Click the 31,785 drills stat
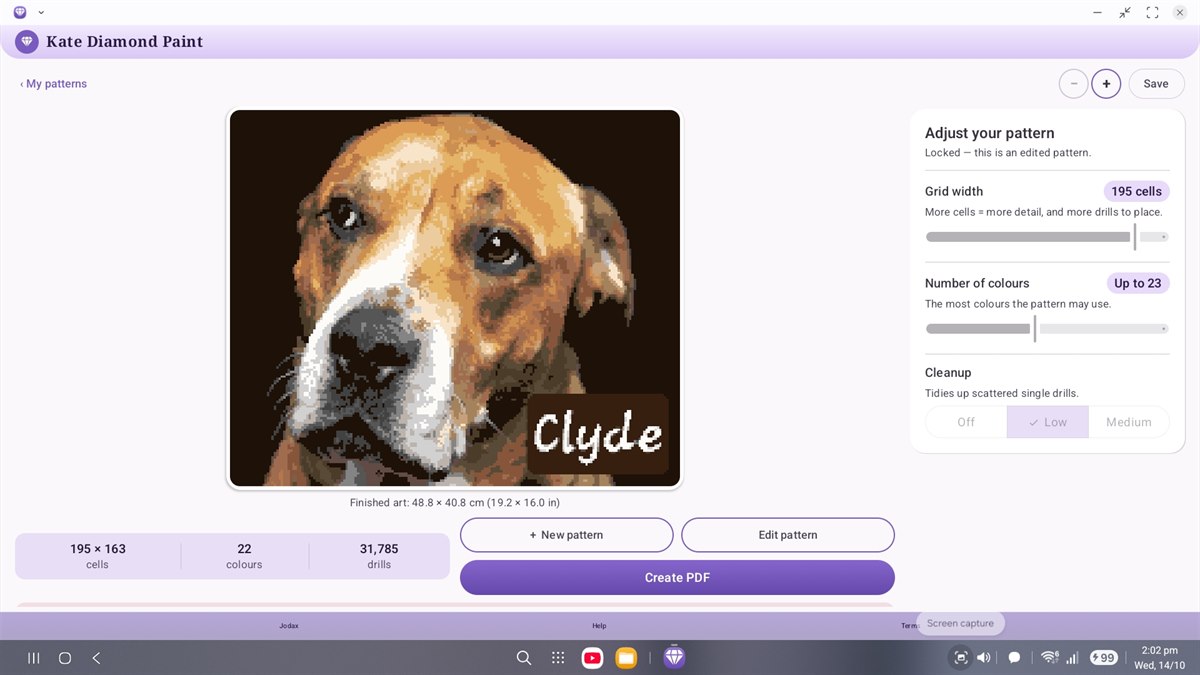The image size is (1200, 675). click(x=379, y=556)
